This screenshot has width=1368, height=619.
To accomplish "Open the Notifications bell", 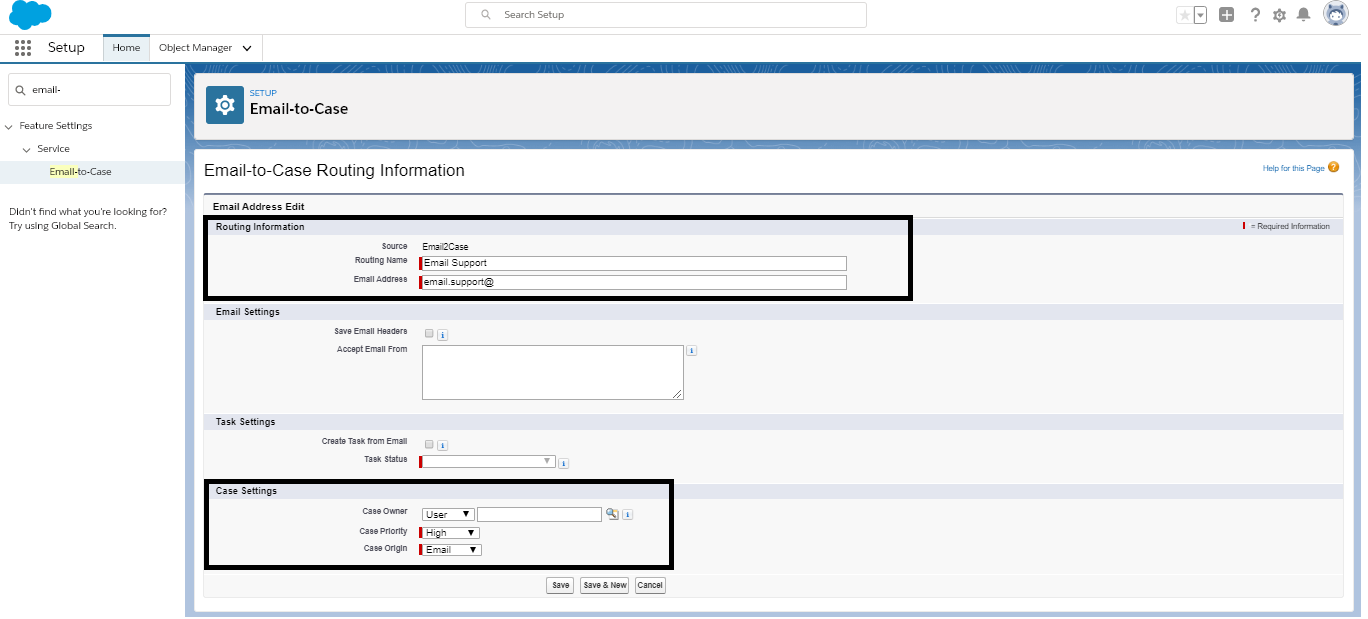I will point(1303,15).
